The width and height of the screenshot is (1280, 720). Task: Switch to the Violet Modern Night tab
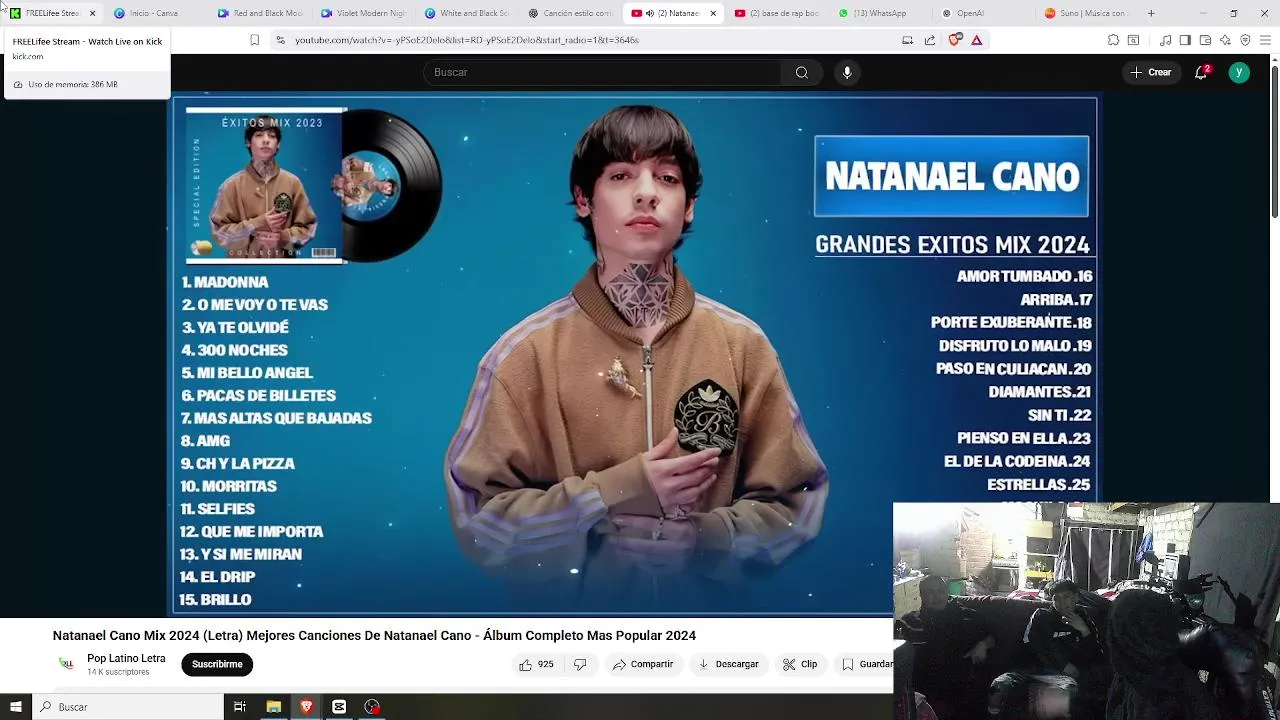(363, 13)
